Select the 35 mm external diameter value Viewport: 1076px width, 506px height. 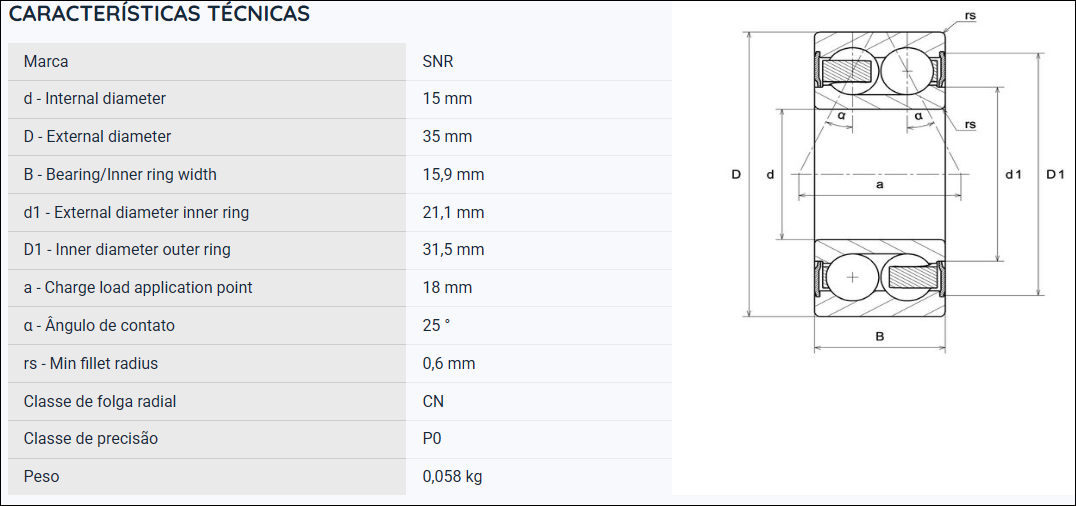click(447, 137)
